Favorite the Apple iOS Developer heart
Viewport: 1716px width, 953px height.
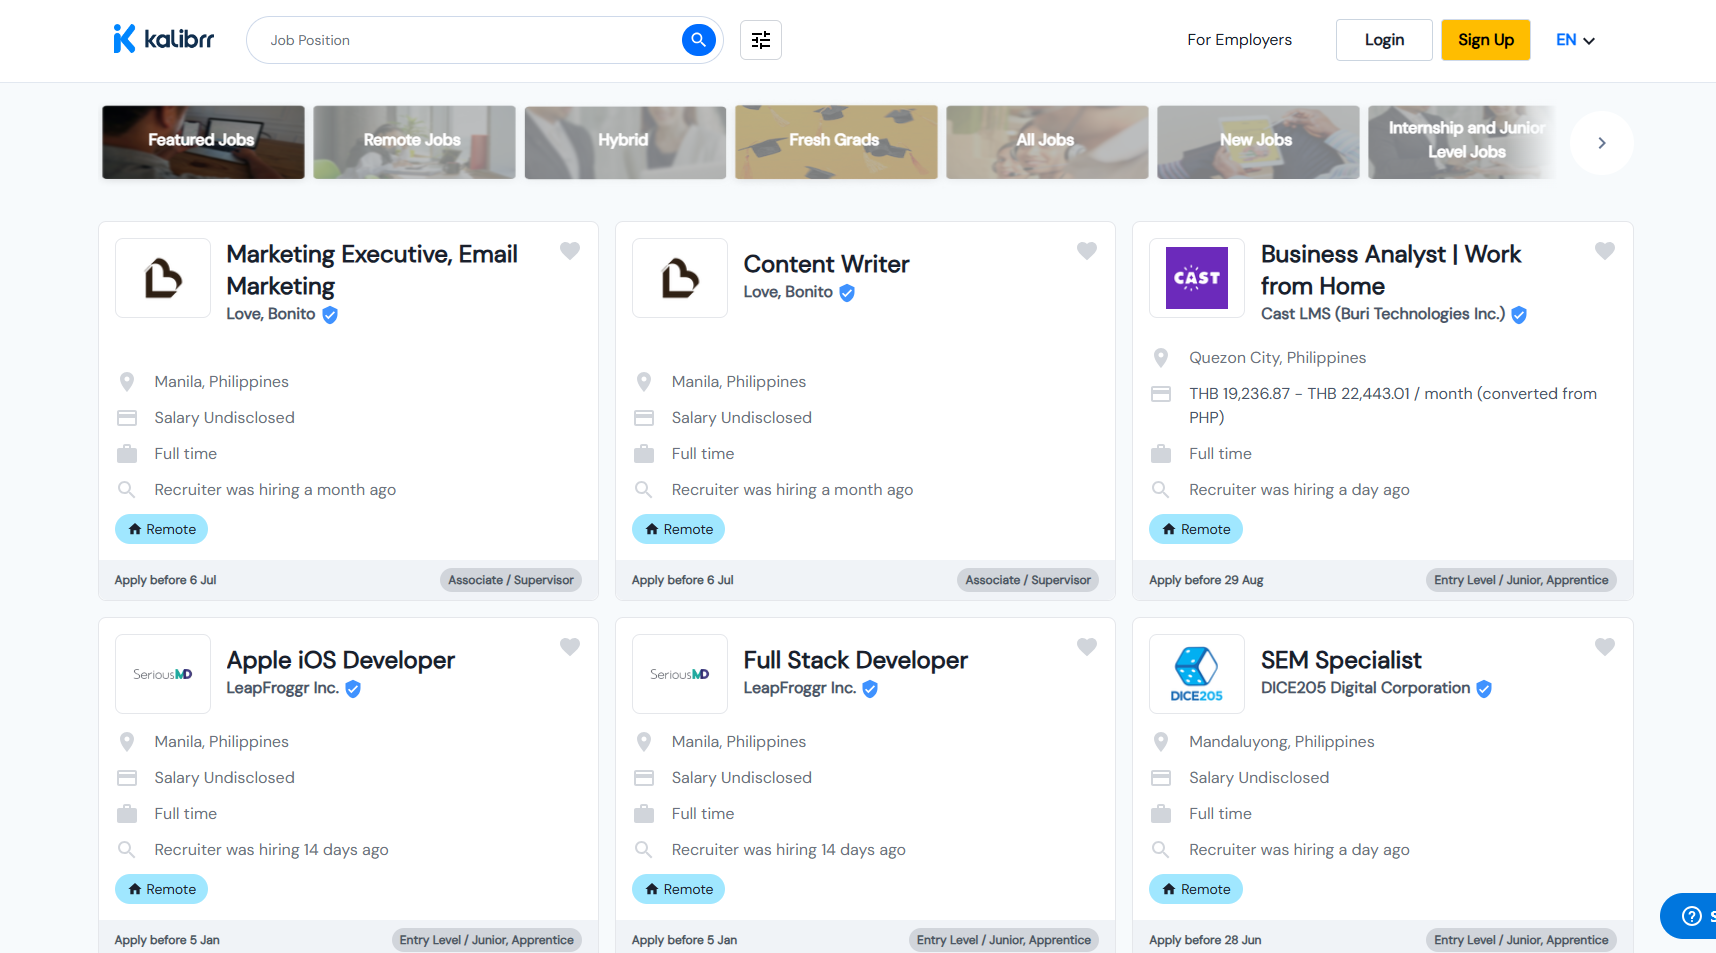[x=570, y=647]
